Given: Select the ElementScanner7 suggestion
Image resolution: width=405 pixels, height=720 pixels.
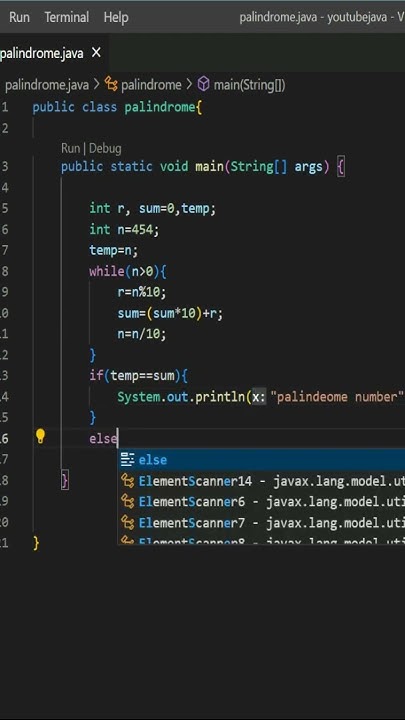Looking at the screenshot, I should pos(262,523).
